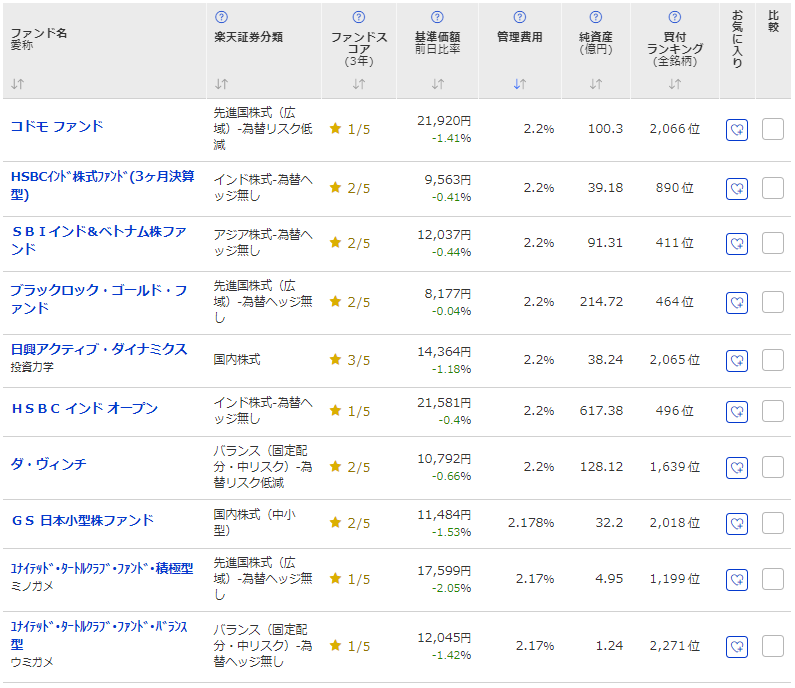The image size is (795, 688).
Task: Add ブラックロック・ゴールド・ファンド to favorites
Action: pos(737,303)
